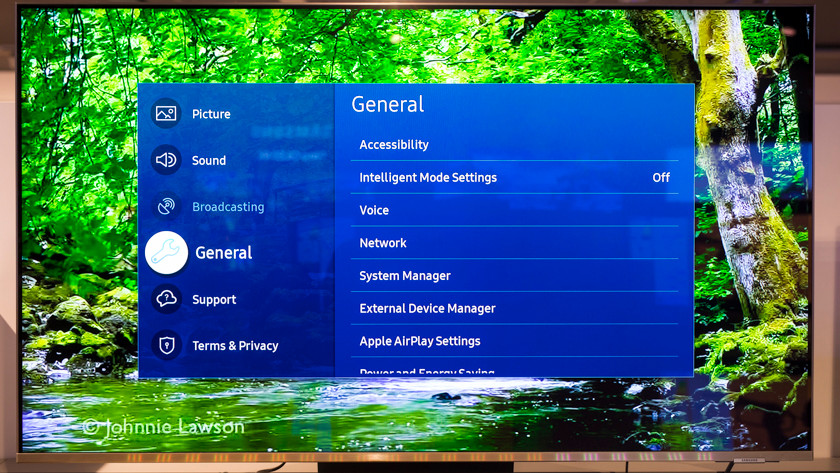Select the Terms & Privacy label
Image resolution: width=840 pixels, height=473 pixels.
pyautogui.click(x=235, y=346)
